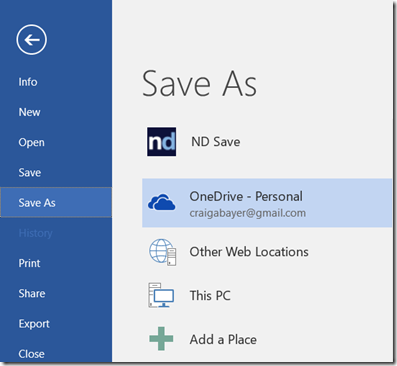Click the ND Save label

coord(216,142)
